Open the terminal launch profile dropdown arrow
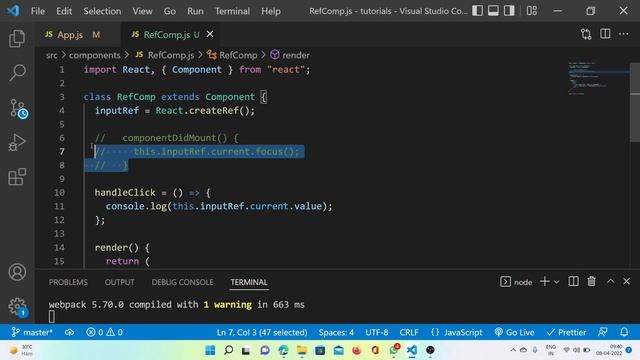The height and width of the screenshot is (360, 640). click(x=556, y=282)
